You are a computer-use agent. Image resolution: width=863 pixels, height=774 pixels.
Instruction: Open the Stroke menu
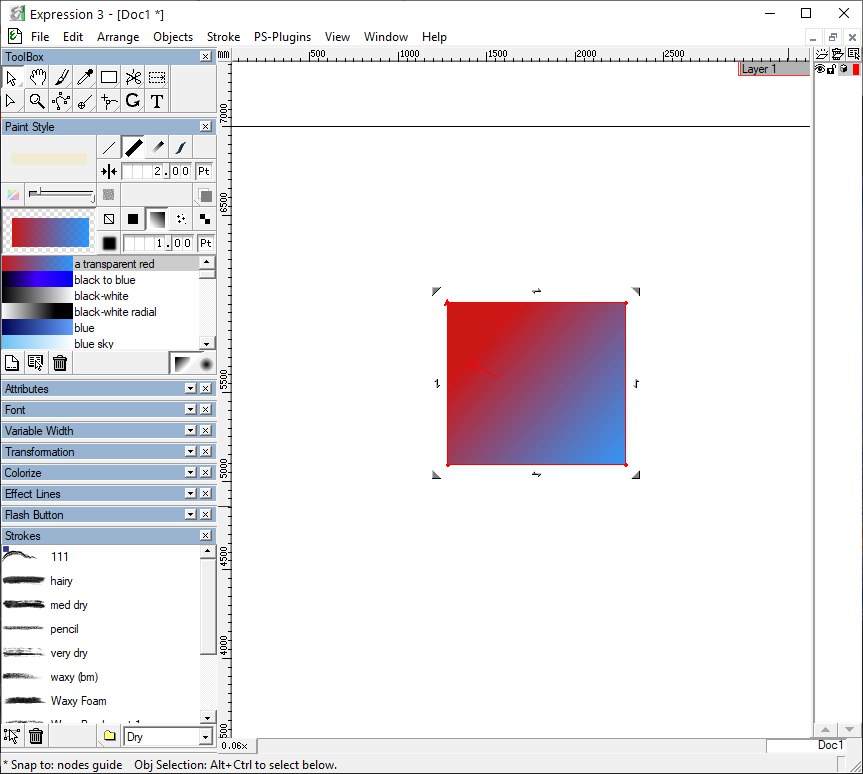click(223, 37)
